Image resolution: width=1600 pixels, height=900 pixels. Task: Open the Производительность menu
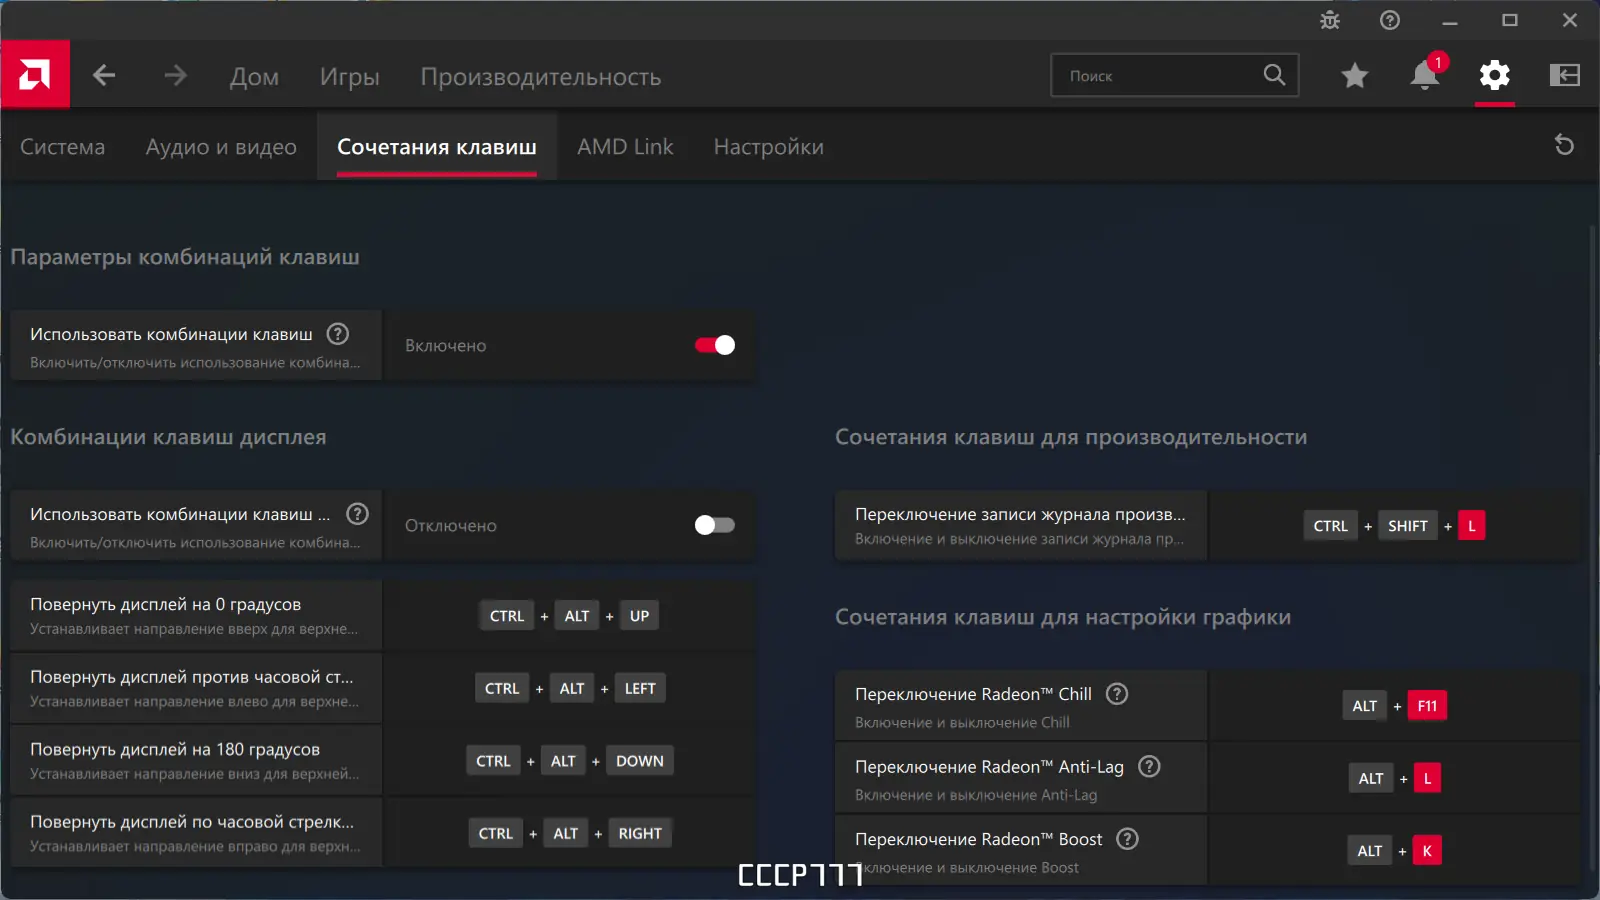click(540, 77)
